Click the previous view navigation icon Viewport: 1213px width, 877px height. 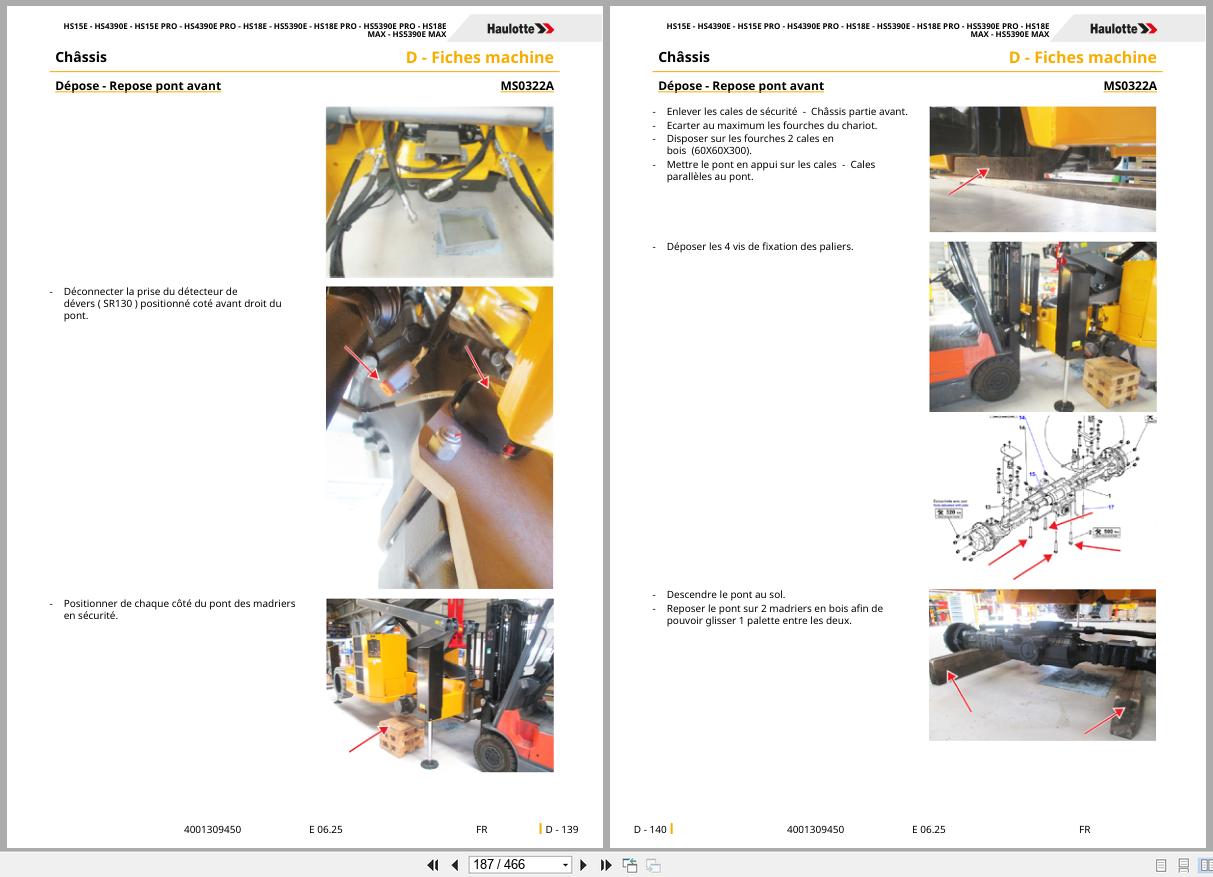click(630, 865)
